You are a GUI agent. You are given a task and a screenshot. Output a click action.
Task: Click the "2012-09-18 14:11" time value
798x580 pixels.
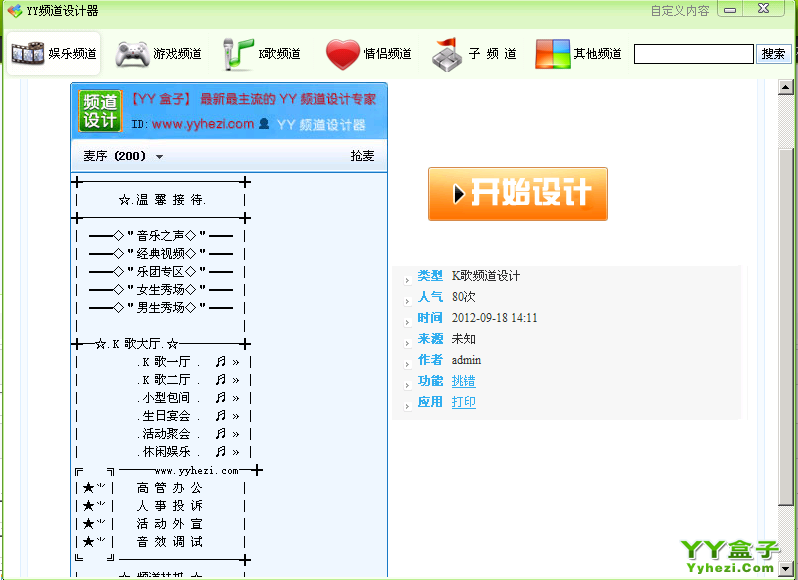click(x=494, y=318)
